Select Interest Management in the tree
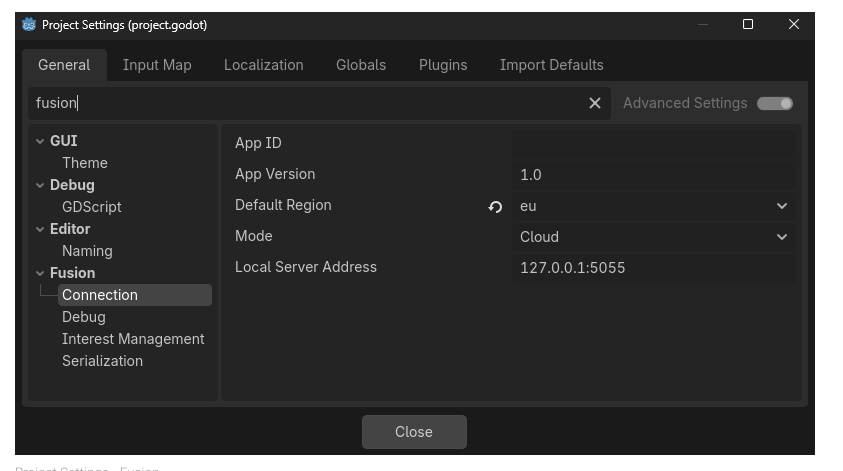Screen dimensions: 843x471 point(133,339)
